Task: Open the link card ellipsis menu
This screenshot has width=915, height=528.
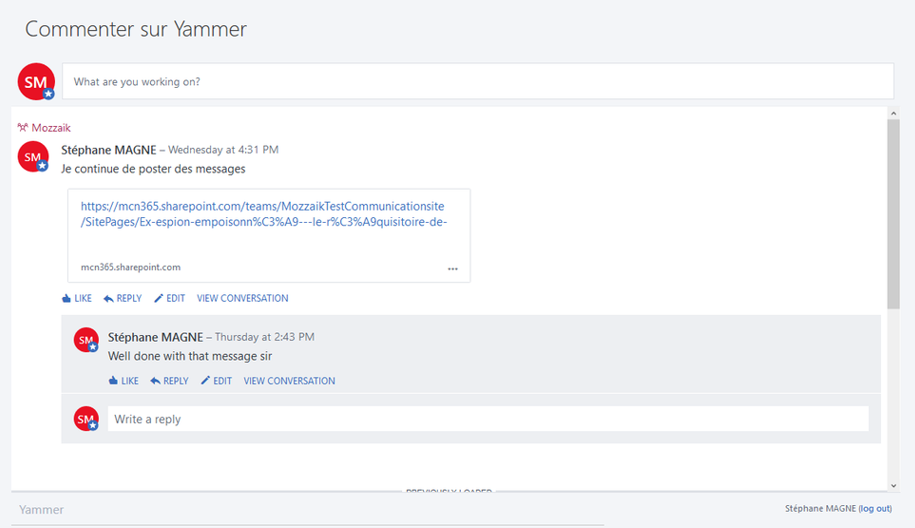Action: [x=453, y=269]
